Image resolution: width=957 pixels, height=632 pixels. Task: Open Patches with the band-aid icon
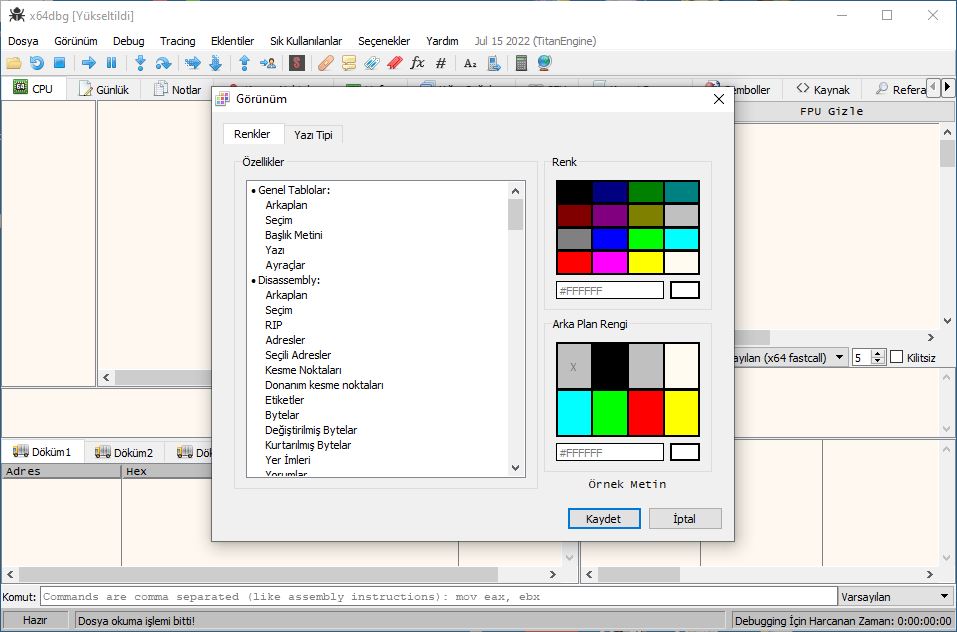(326, 63)
